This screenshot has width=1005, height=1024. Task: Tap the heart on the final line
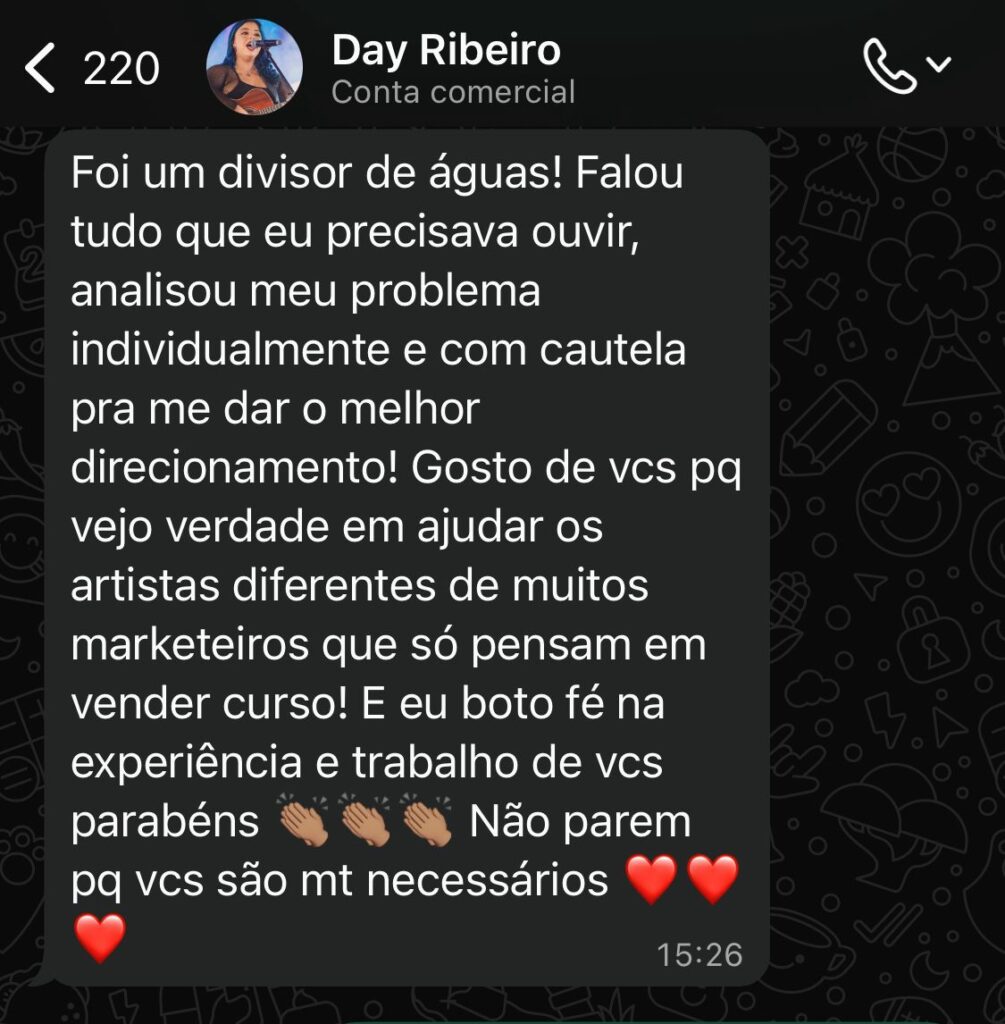click(x=100, y=938)
